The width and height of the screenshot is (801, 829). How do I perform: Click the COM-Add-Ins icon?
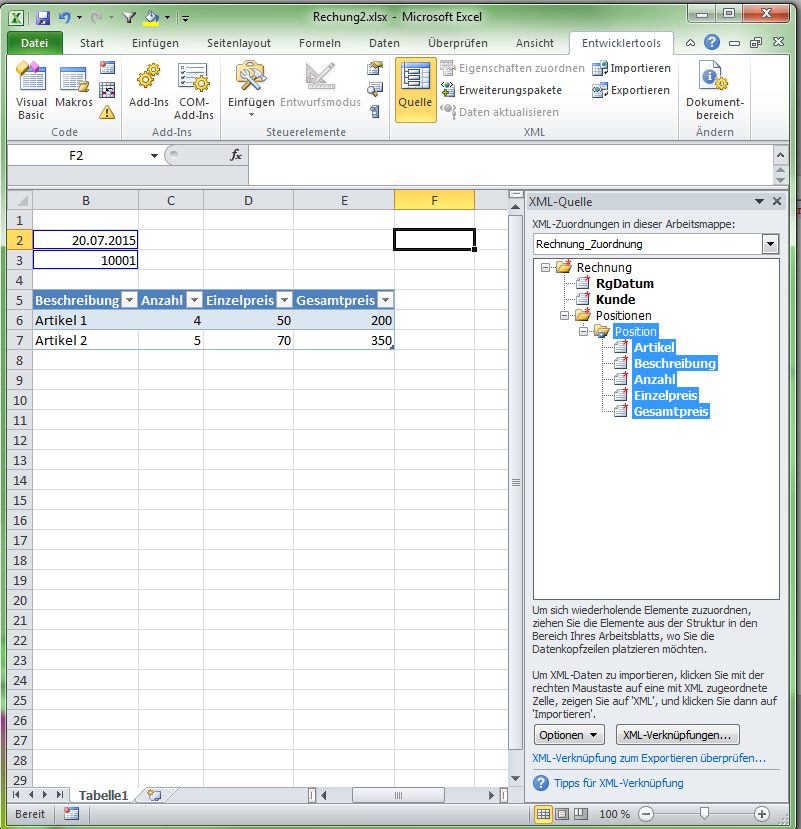tap(196, 90)
